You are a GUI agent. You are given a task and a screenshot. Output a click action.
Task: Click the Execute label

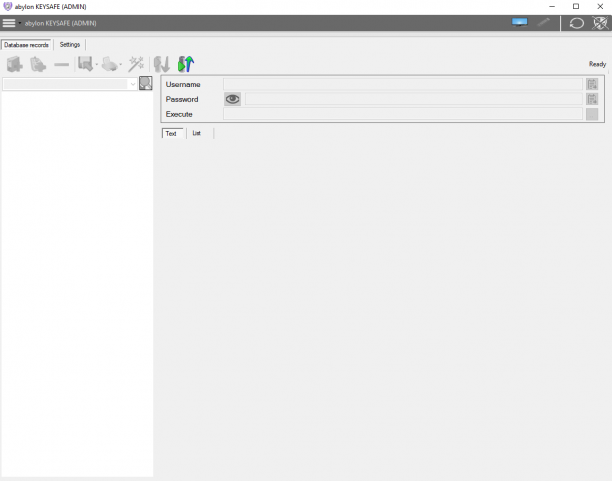click(179, 114)
